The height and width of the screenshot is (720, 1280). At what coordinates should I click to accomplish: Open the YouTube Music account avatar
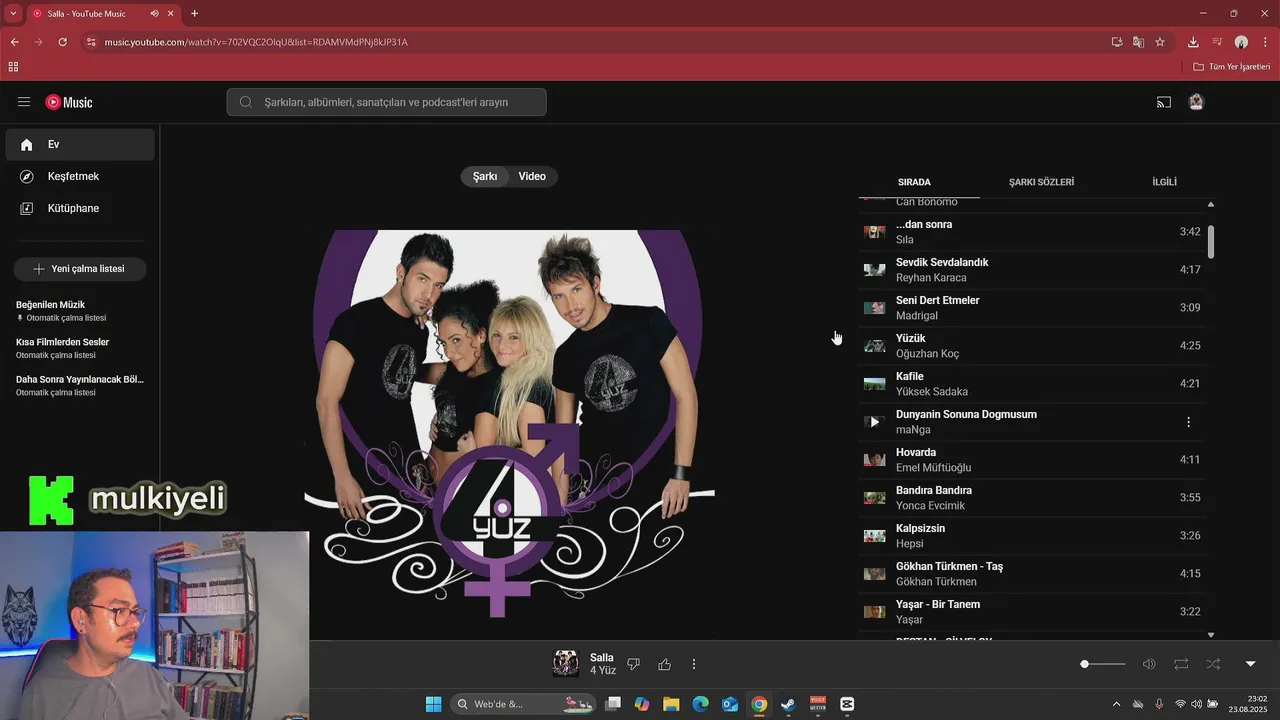pos(1196,102)
